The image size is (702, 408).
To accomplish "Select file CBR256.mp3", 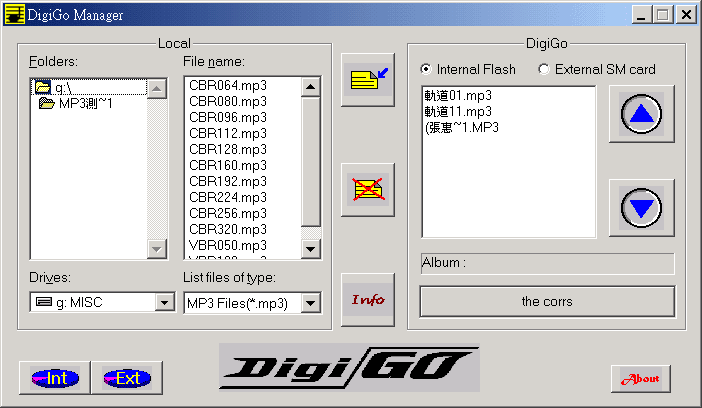I will click(x=228, y=213).
